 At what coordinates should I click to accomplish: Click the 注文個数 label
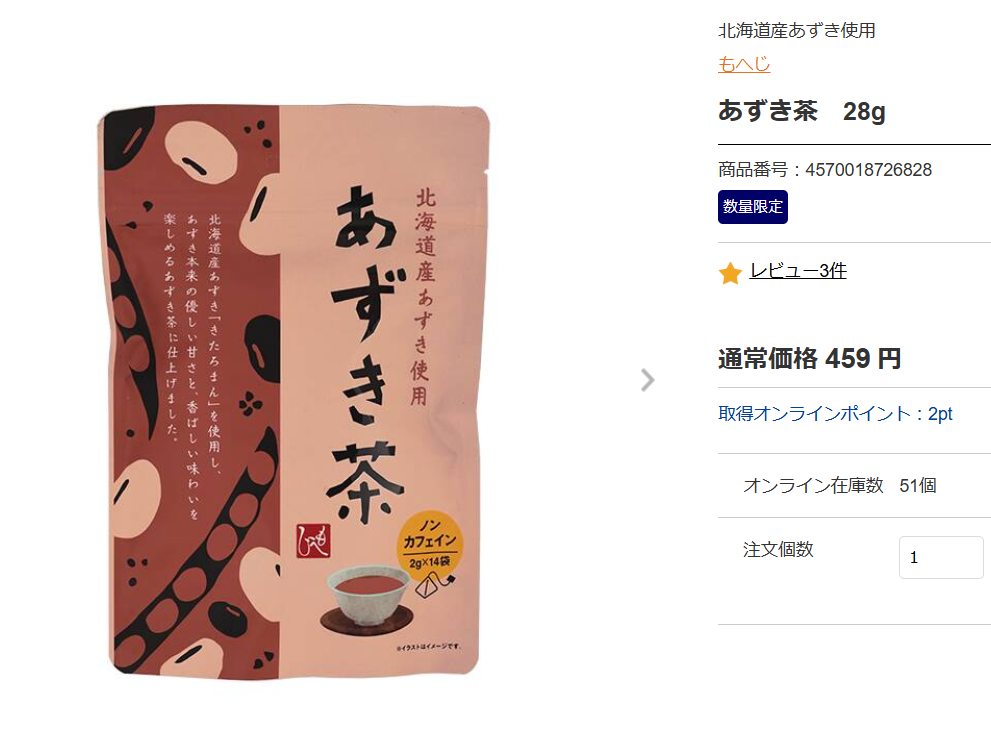pyautogui.click(x=778, y=550)
